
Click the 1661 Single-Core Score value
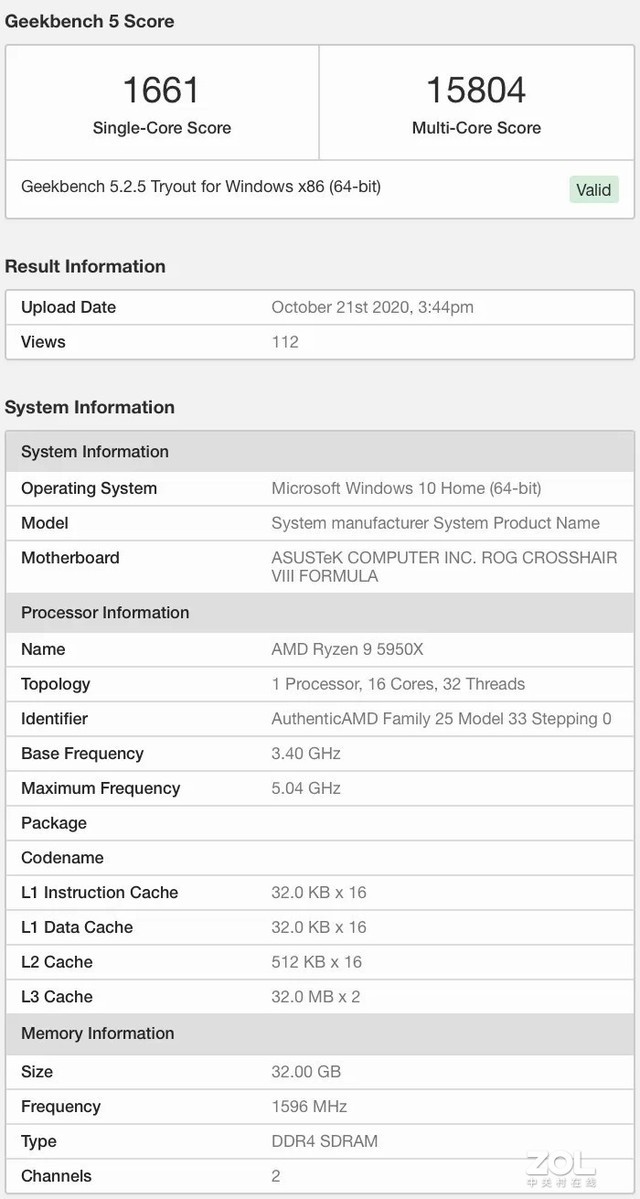click(x=161, y=90)
